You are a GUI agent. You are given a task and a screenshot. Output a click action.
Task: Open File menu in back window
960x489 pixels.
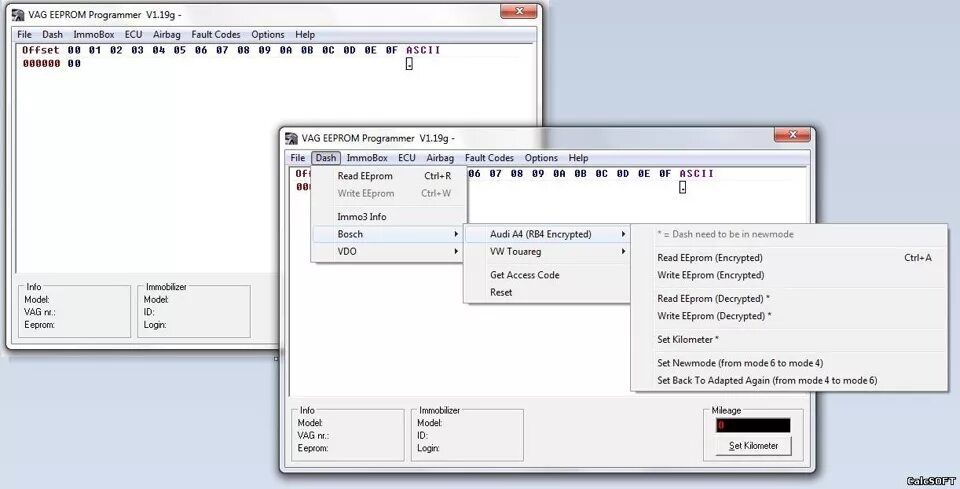[24, 35]
